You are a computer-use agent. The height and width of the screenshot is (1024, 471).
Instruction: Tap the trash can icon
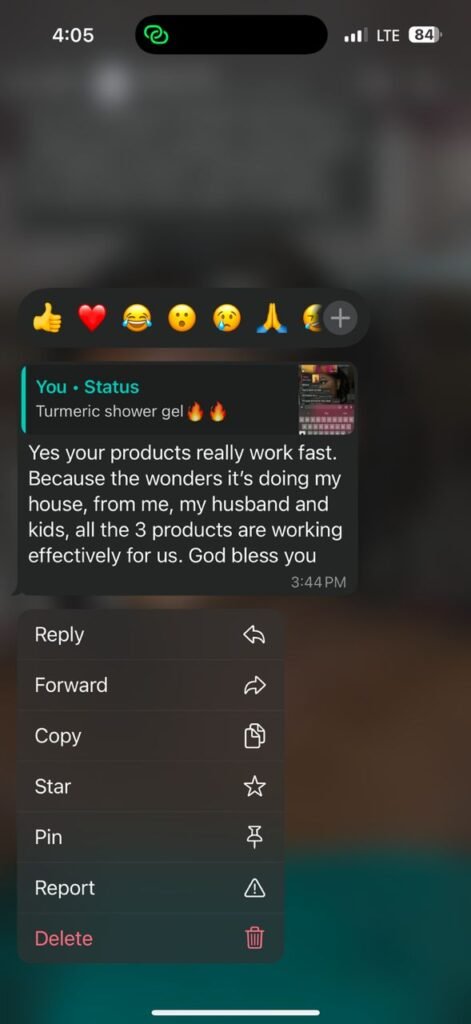pos(254,938)
